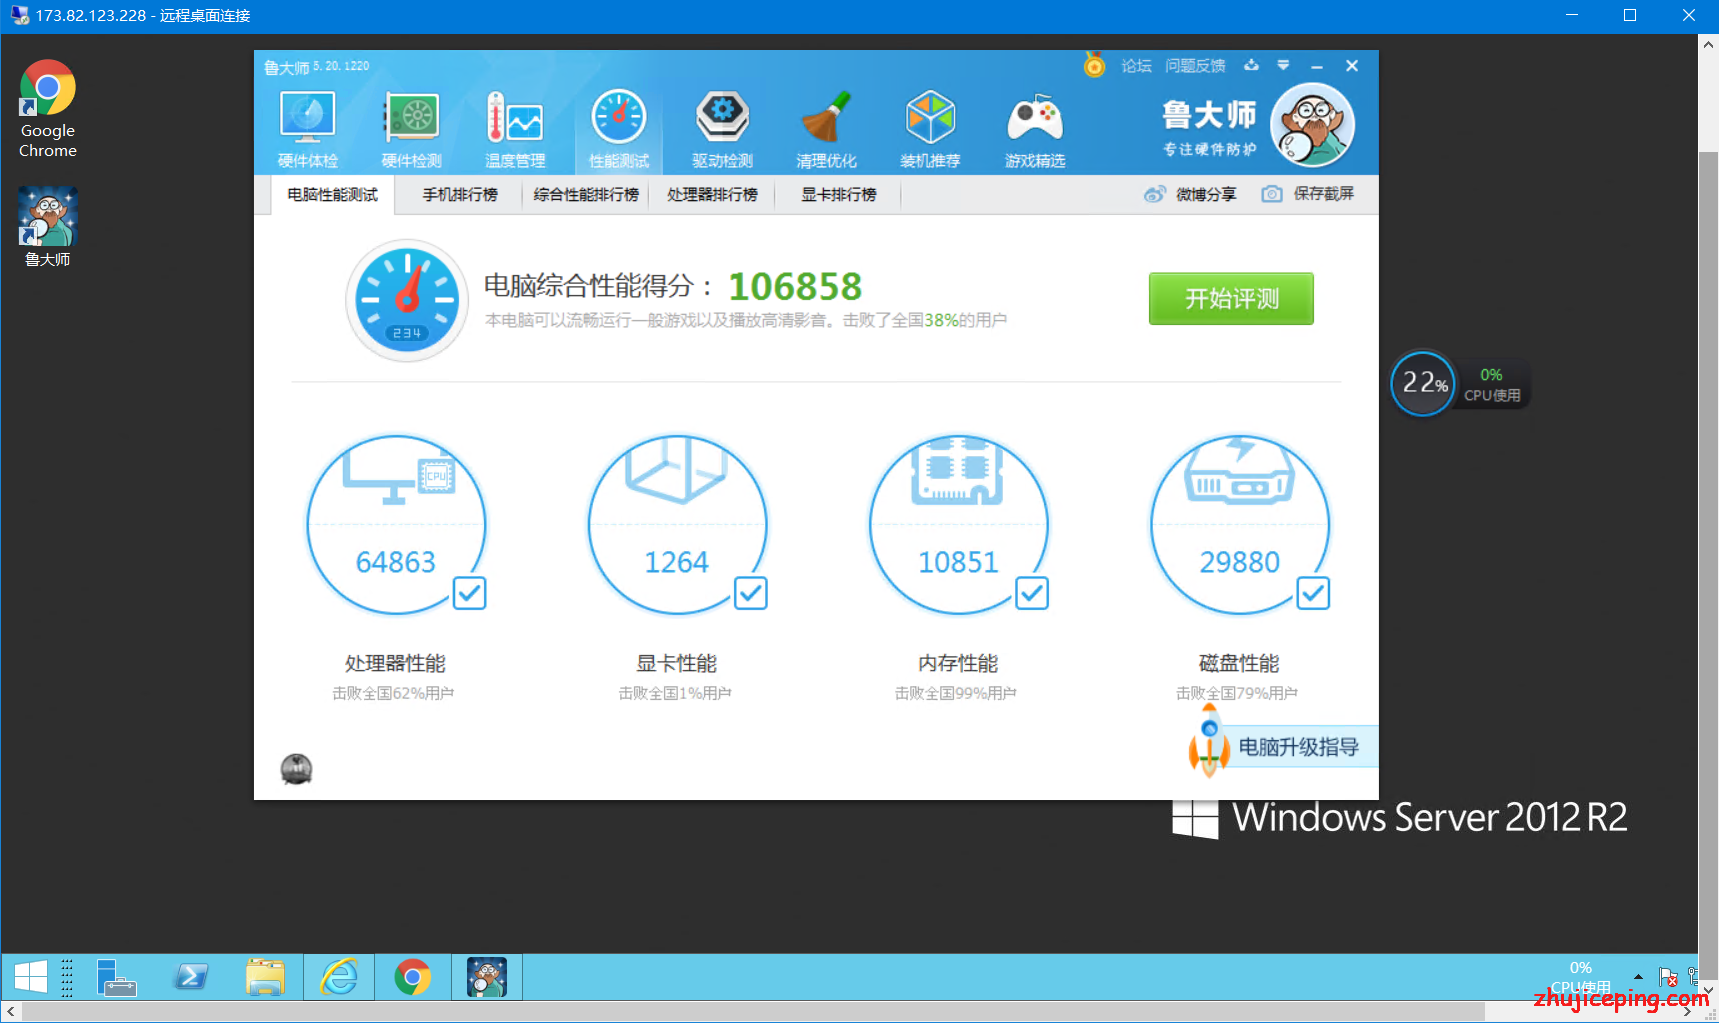This screenshot has height=1023, width=1719.
Task: Click Master Lu taskbar icon
Action: [x=487, y=977]
